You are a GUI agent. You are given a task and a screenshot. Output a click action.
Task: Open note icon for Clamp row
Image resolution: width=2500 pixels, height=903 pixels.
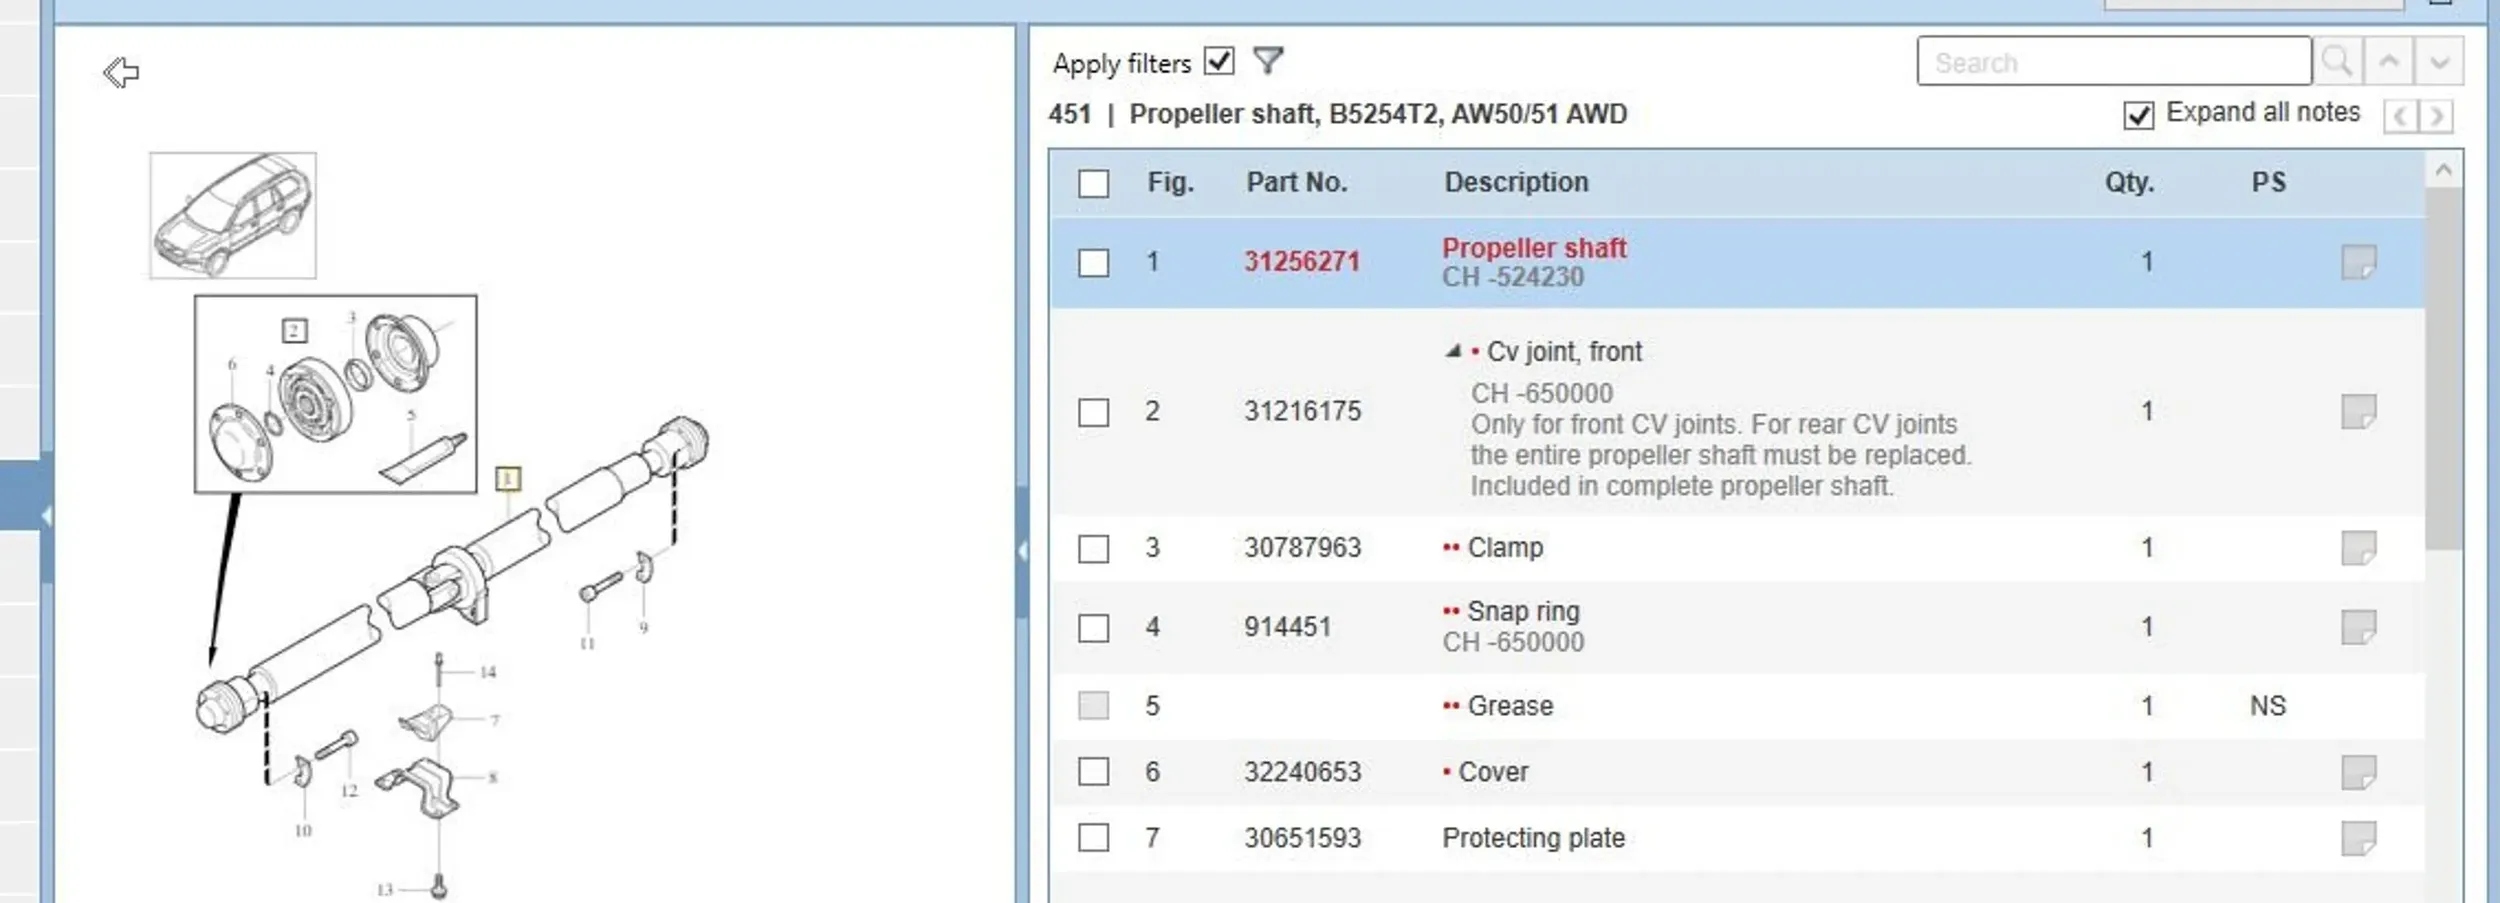pyautogui.click(x=2359, y=548)
